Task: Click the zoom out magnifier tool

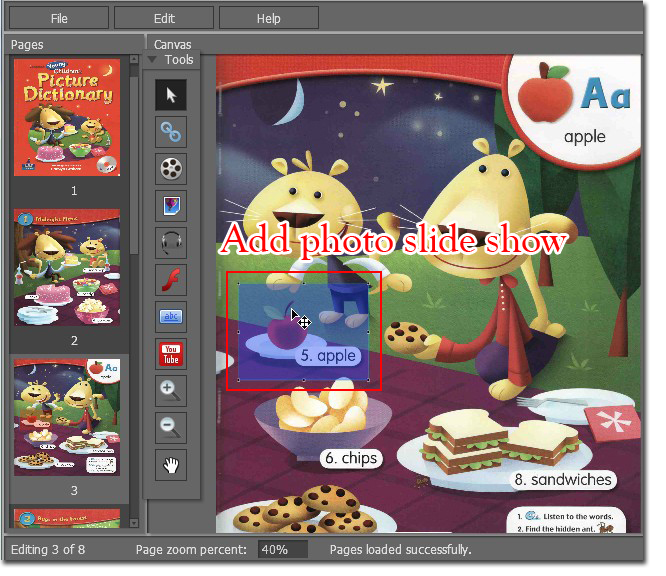Action: coord(171,428)
